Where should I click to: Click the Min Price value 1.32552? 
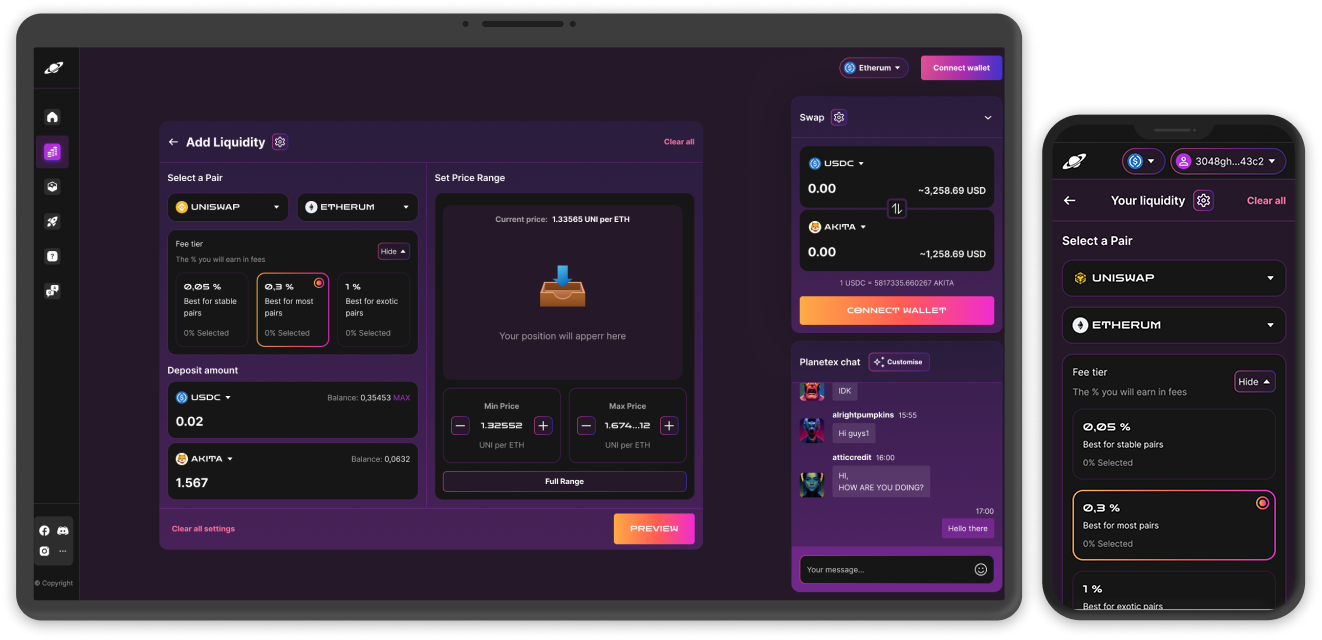click(501, 426)
